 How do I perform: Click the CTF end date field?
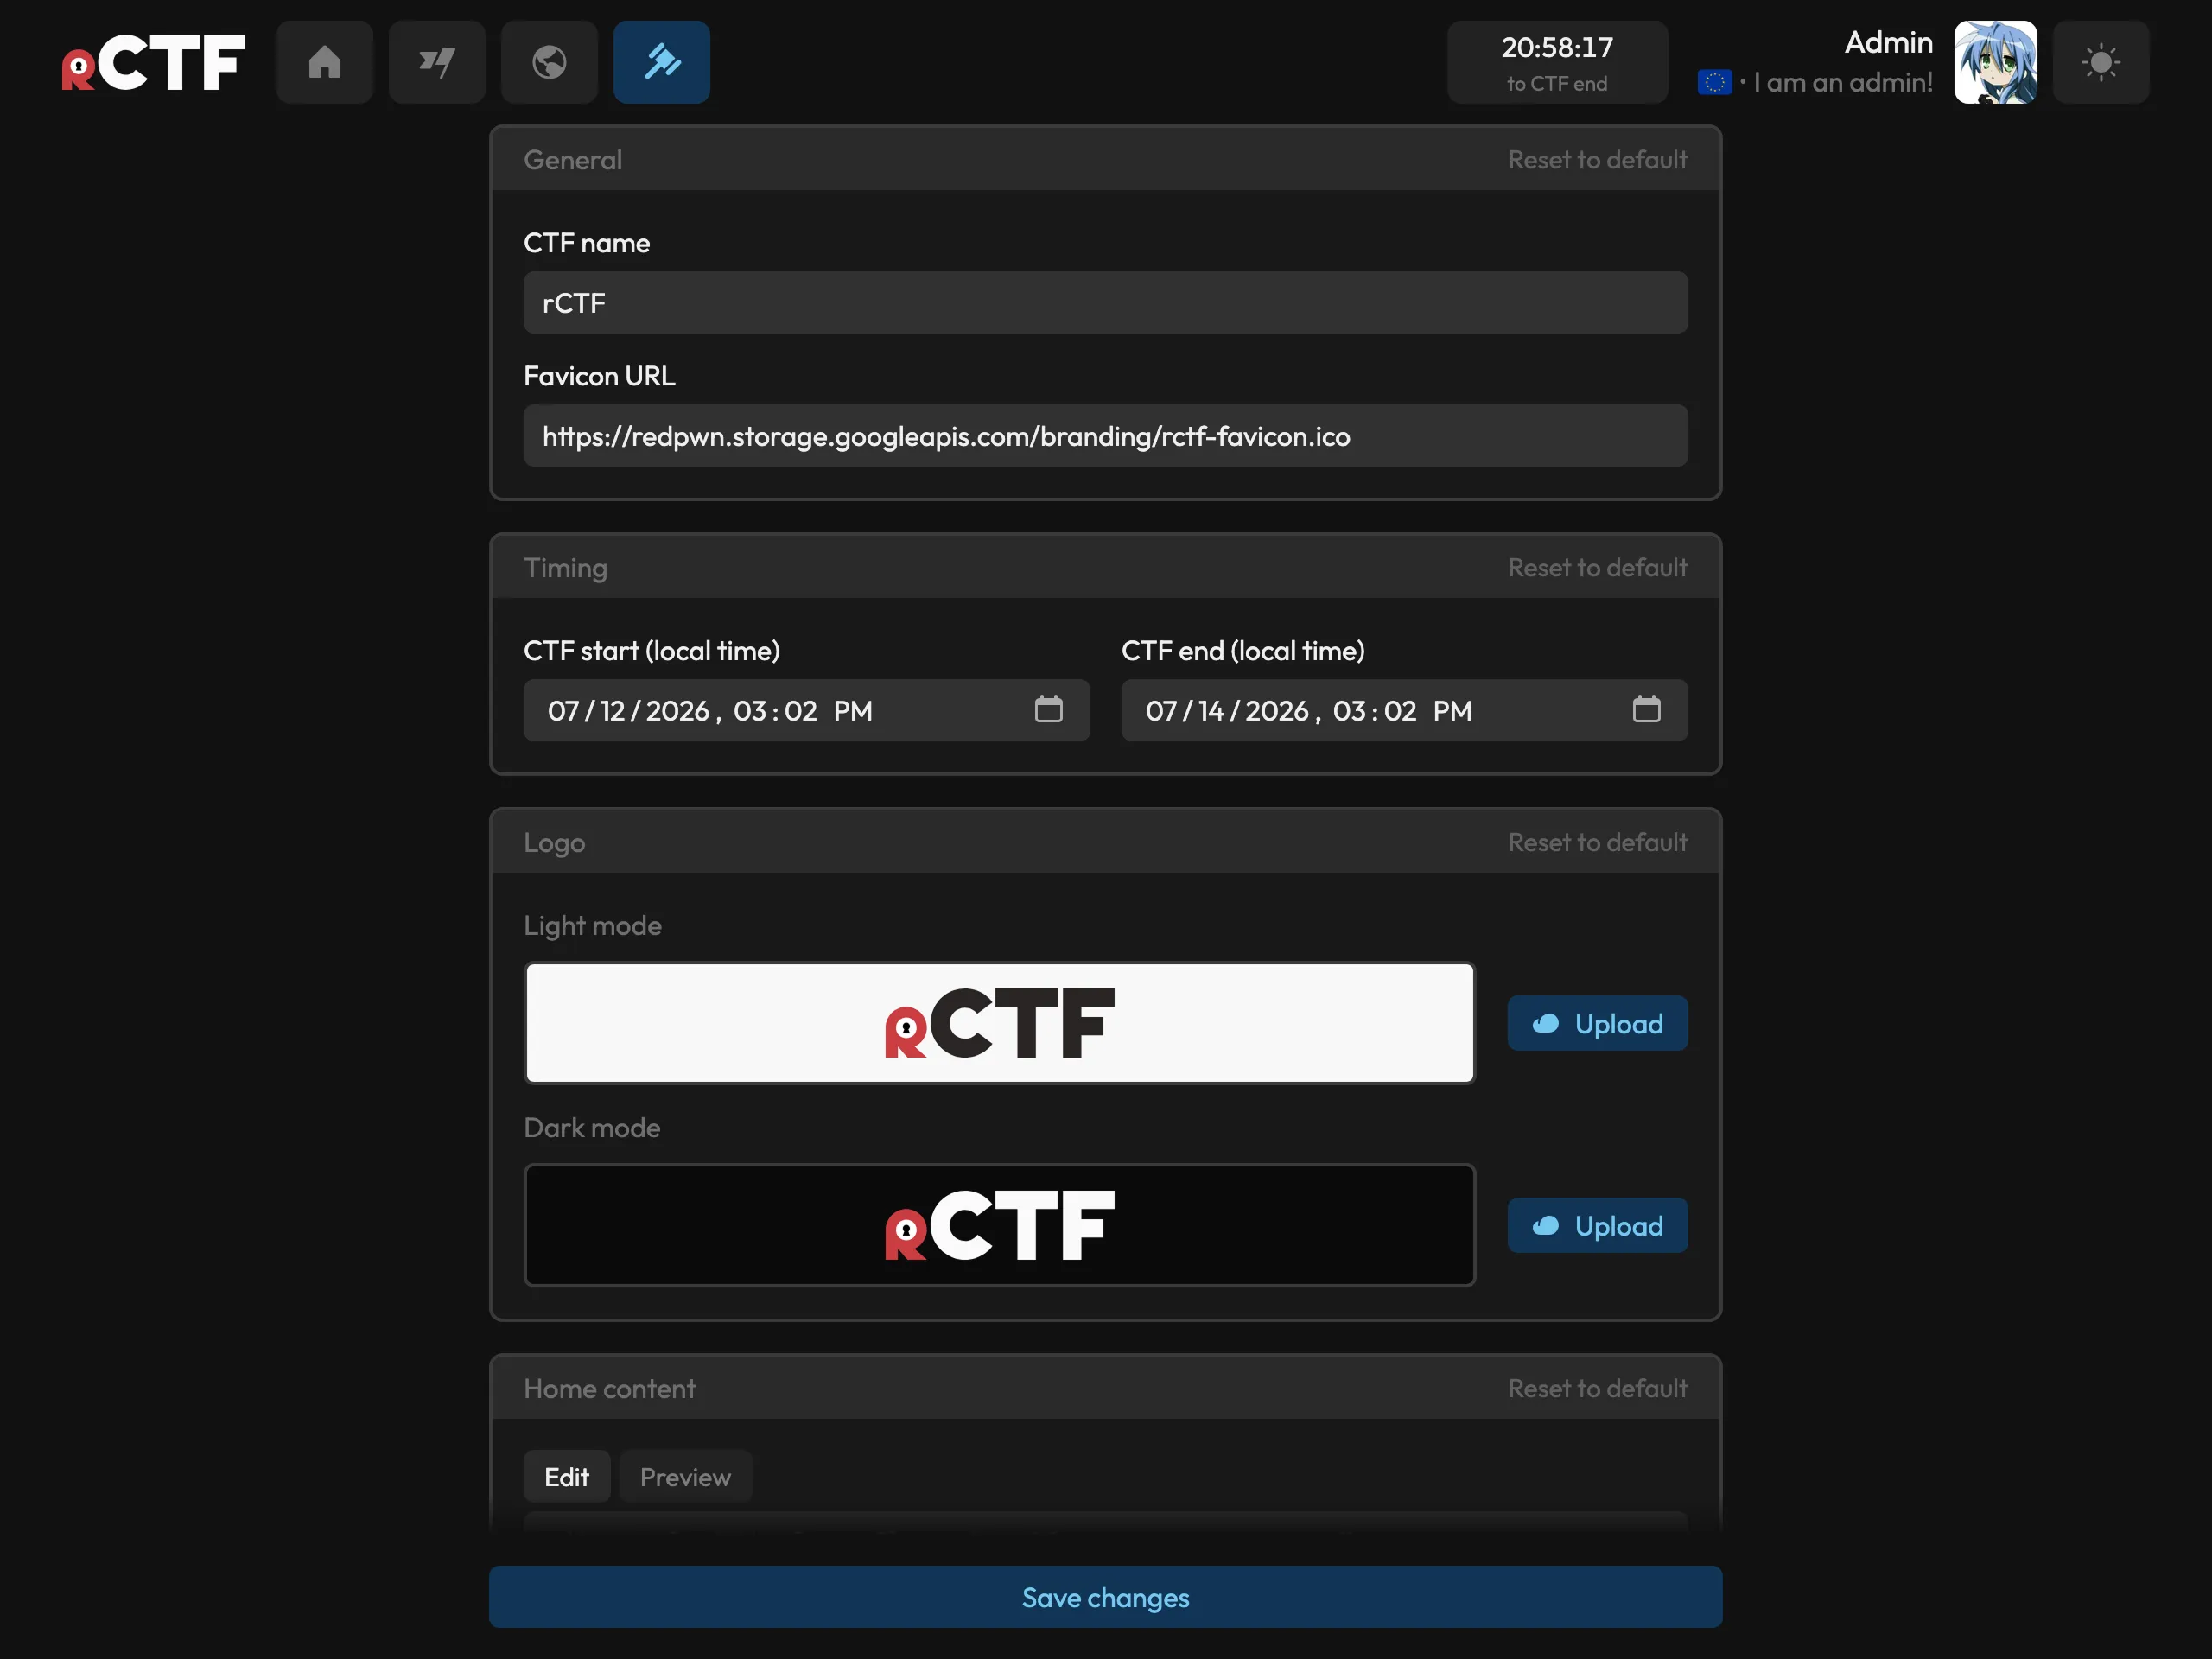(1404, 711)
